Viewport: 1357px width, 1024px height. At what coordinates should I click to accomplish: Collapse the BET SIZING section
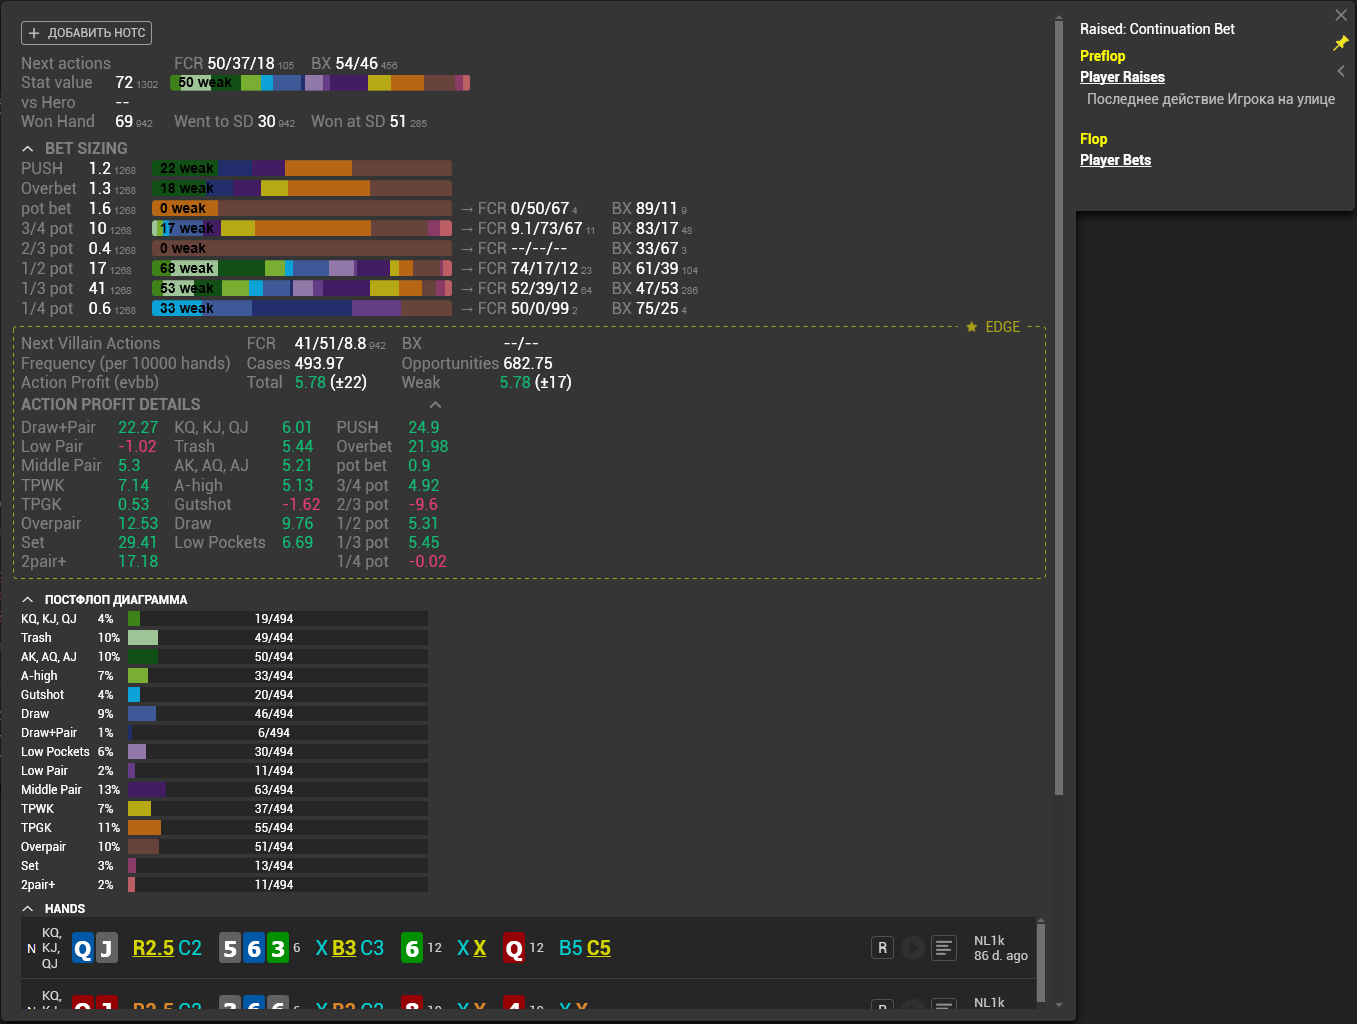(x=28, y=149)
